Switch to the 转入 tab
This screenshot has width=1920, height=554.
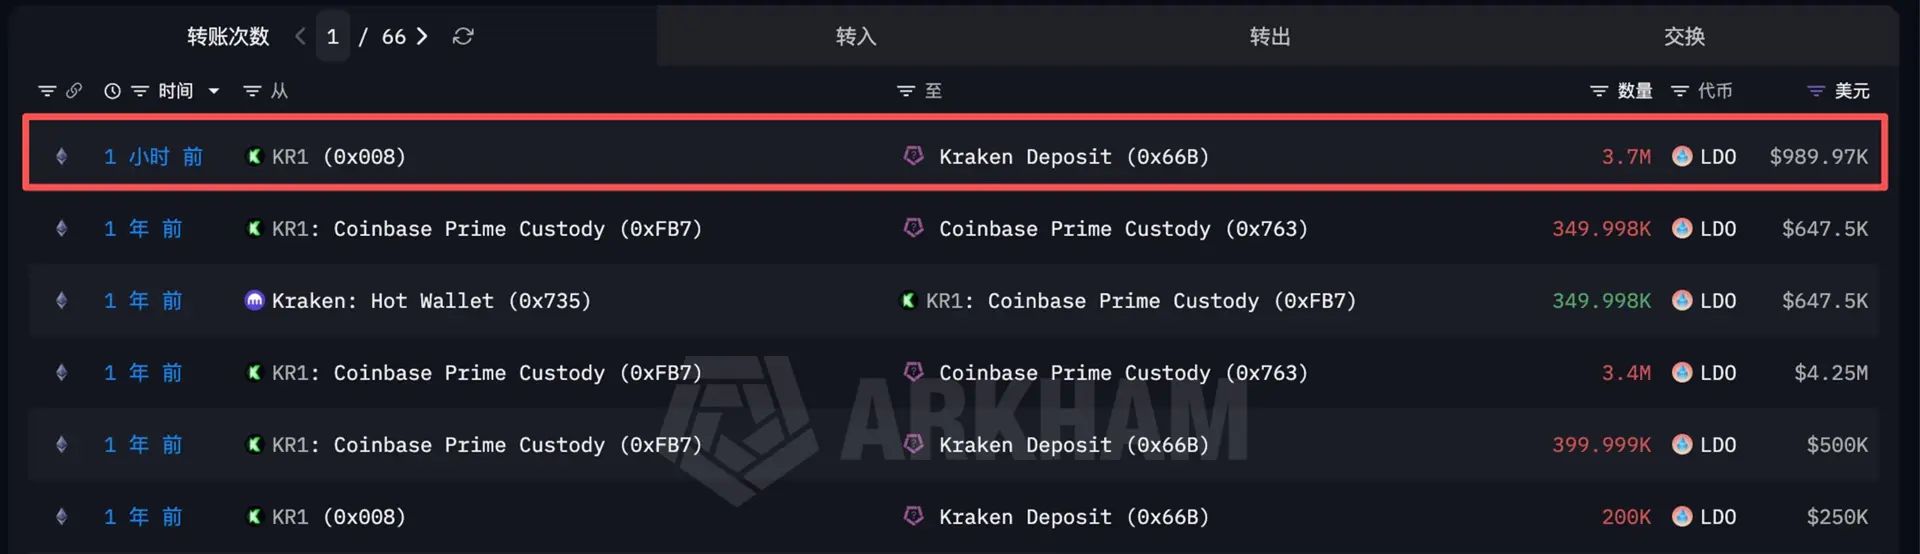point(856,37)
